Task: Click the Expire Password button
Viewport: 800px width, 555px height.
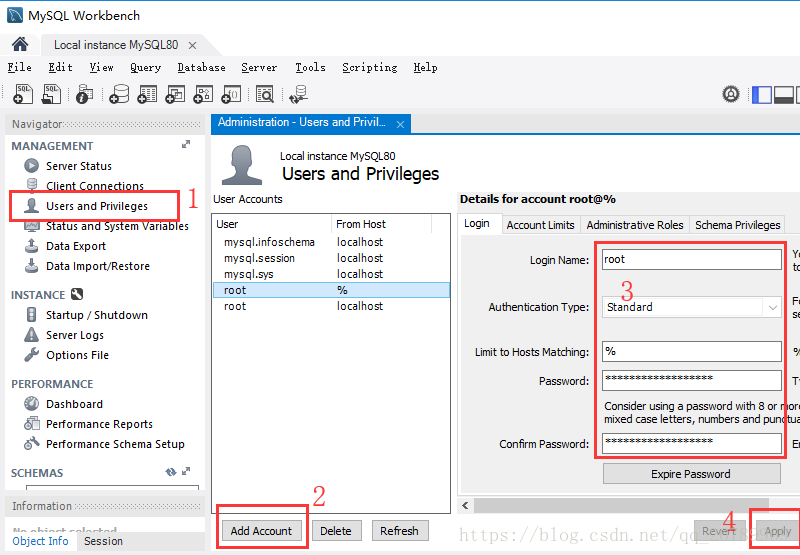Action: point(691,474)
